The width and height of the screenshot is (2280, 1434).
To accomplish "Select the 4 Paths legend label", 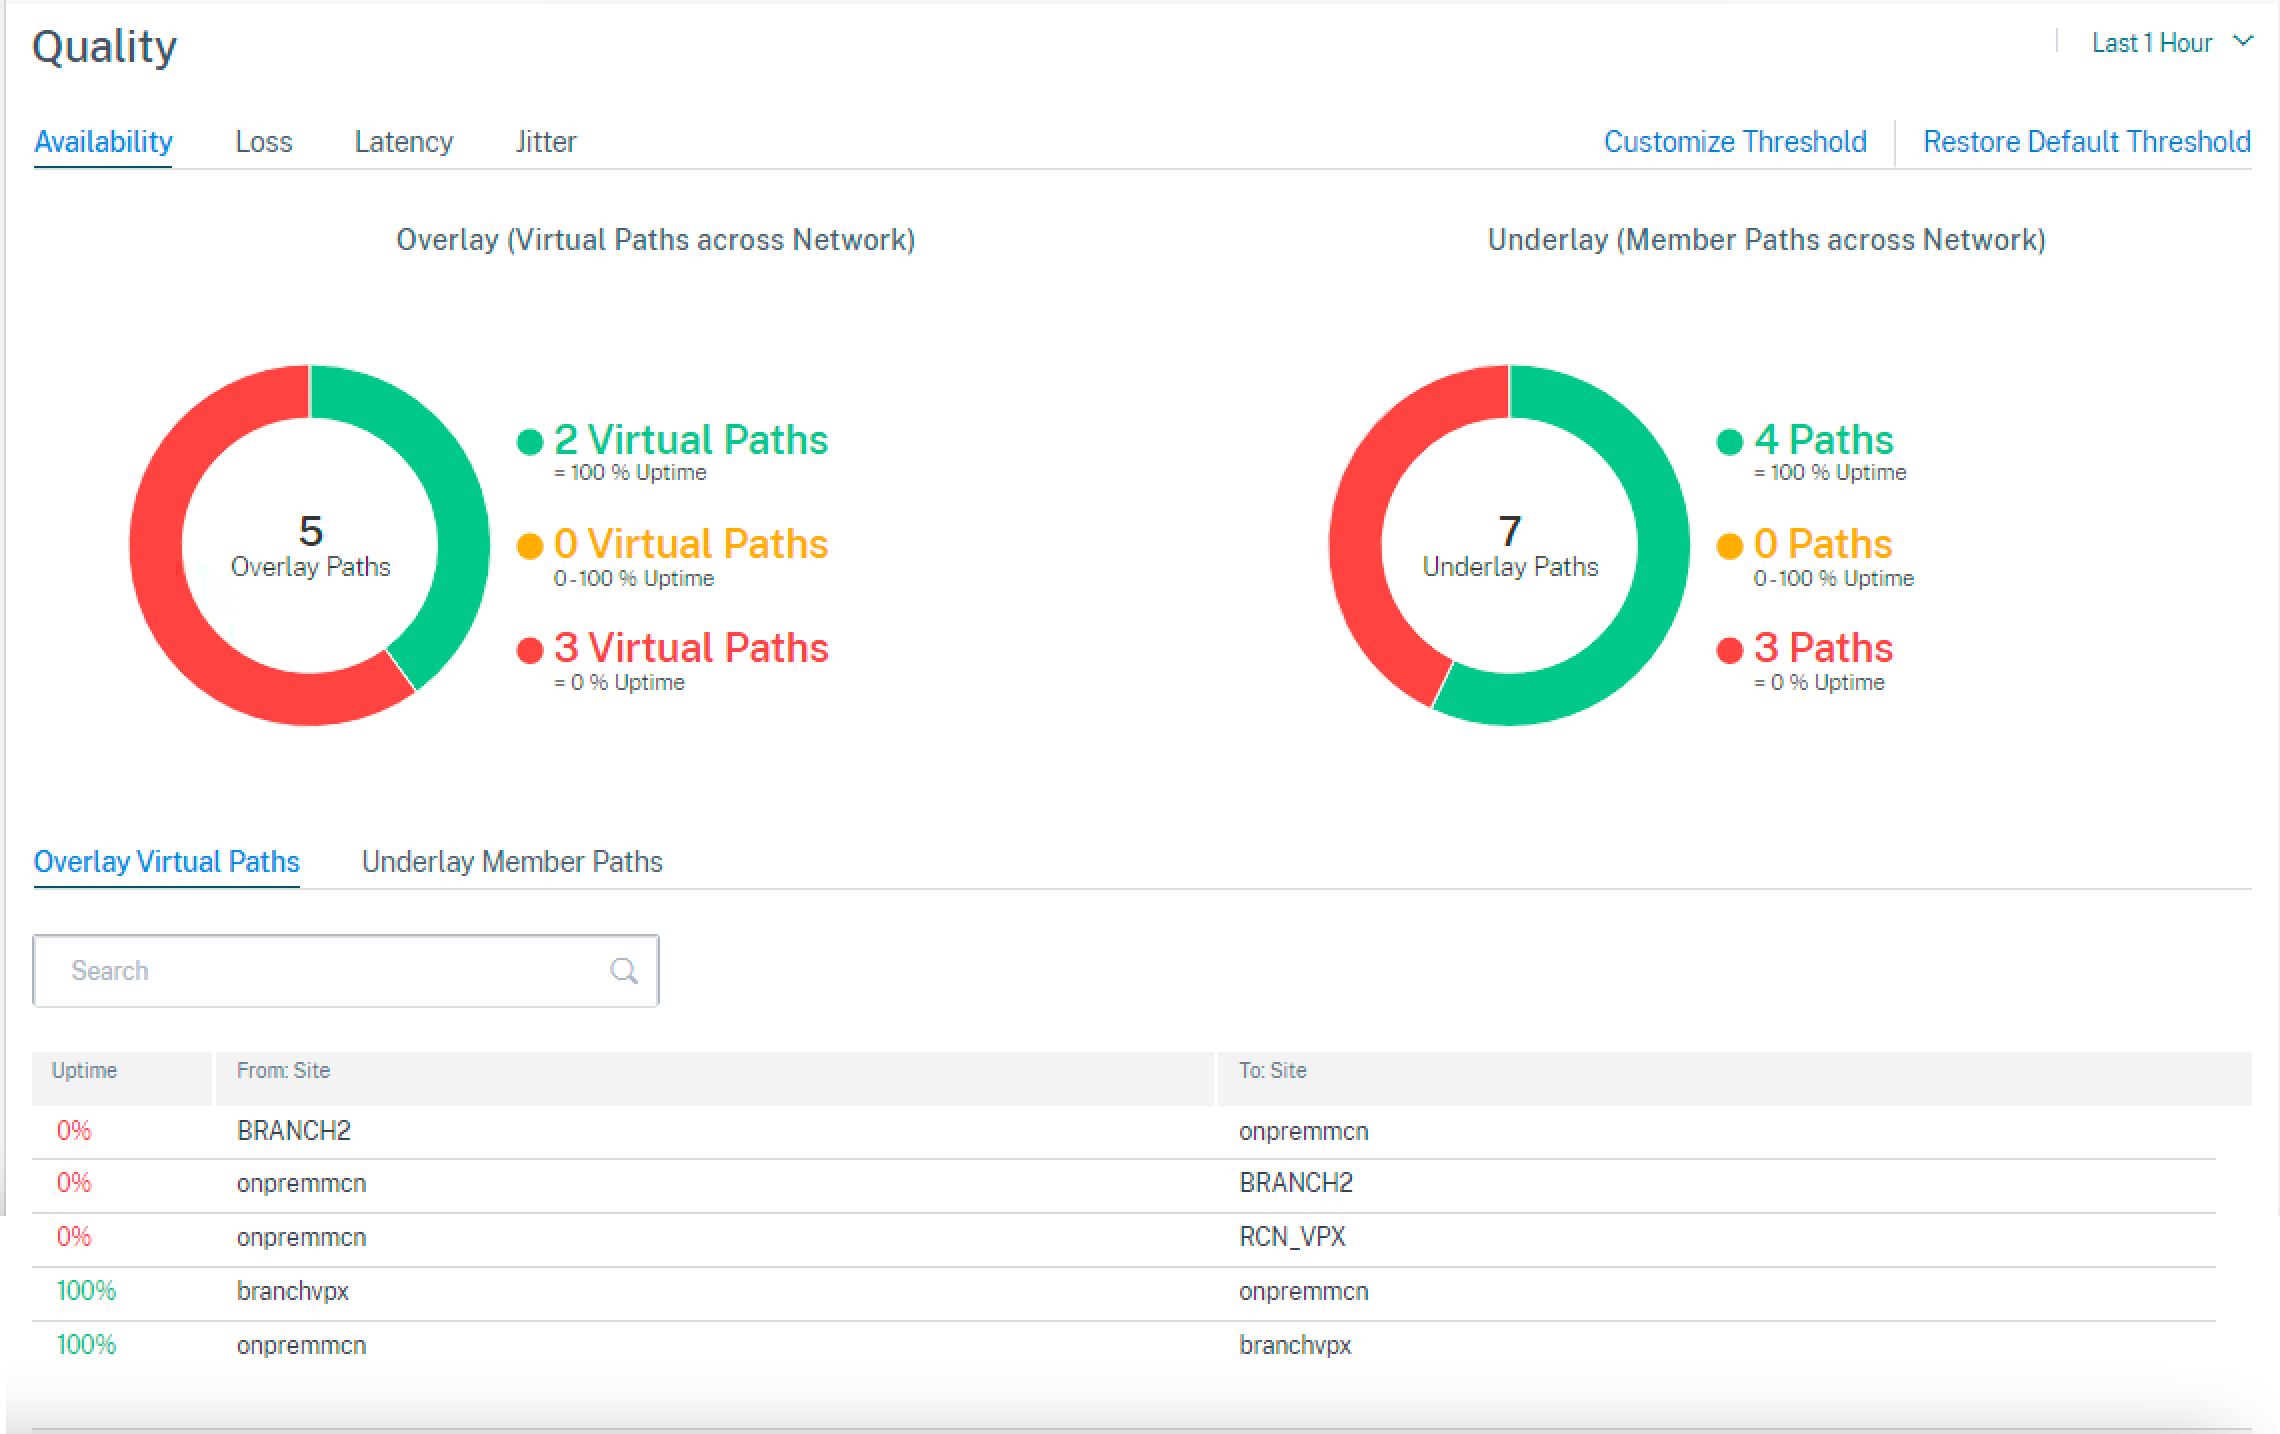I will tap(1824, 440).
